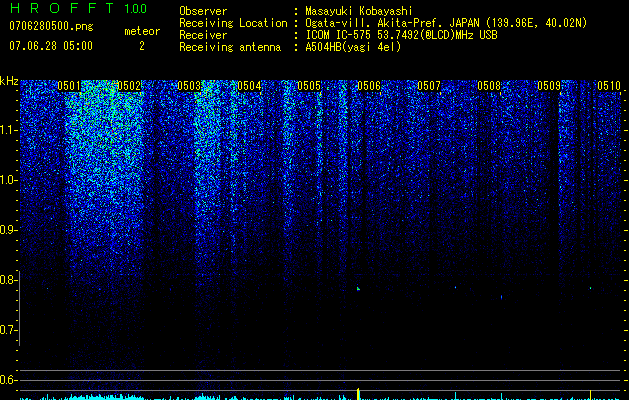Click the meteor echo just after 0506
Image resolution: width=629 pixels, height=400 pixels.
pos(358,288)
